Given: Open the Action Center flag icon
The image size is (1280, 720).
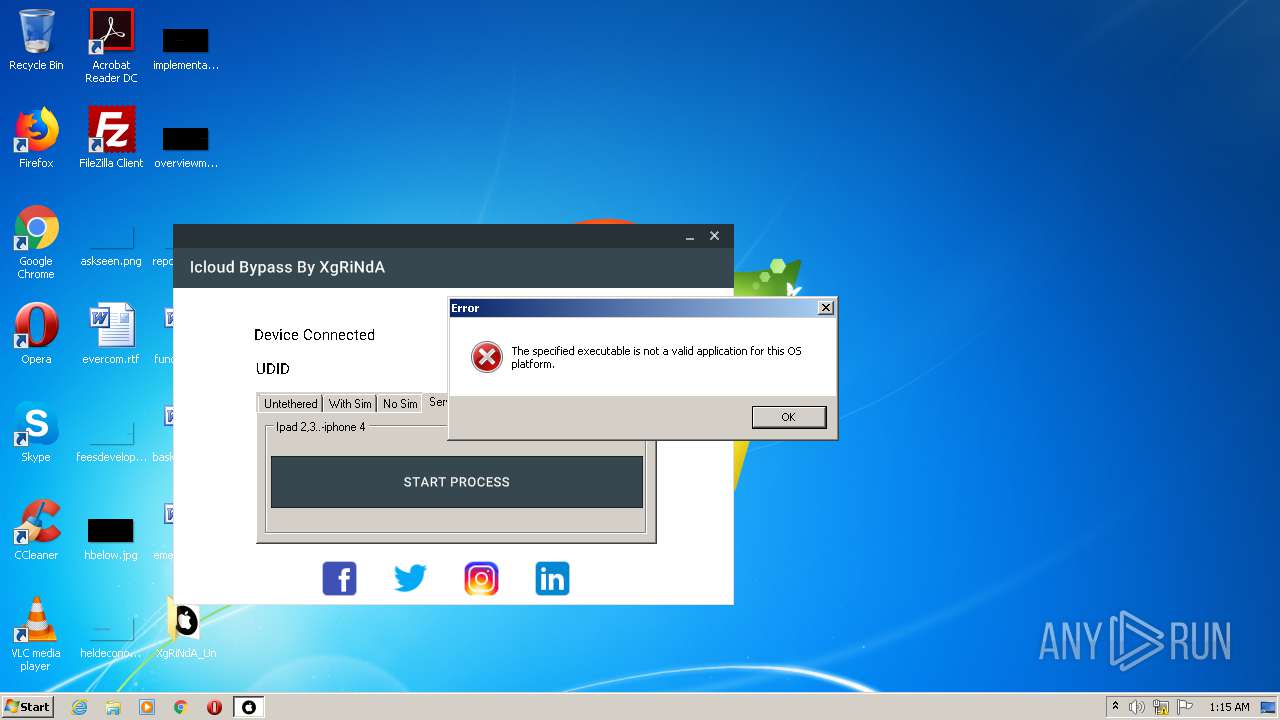Looking at the screenshot, I should point(1185,707).
